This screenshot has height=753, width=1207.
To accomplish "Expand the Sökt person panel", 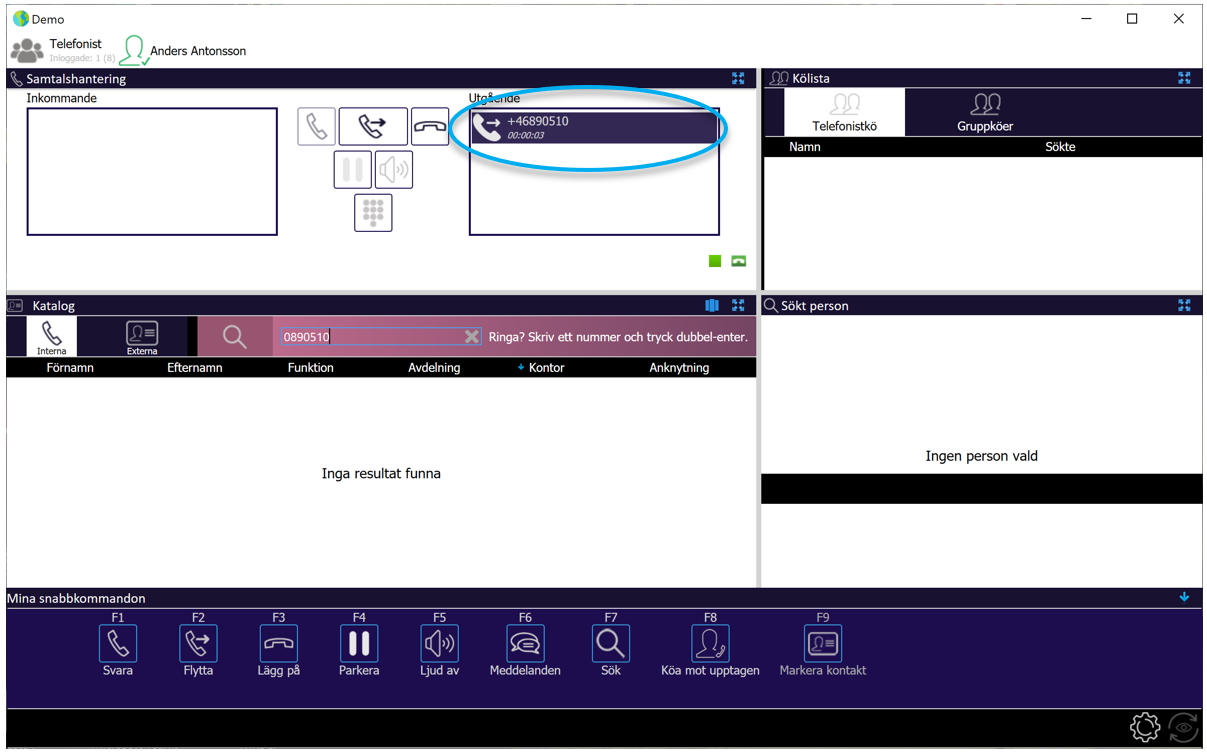I will tap(1184, 305).
